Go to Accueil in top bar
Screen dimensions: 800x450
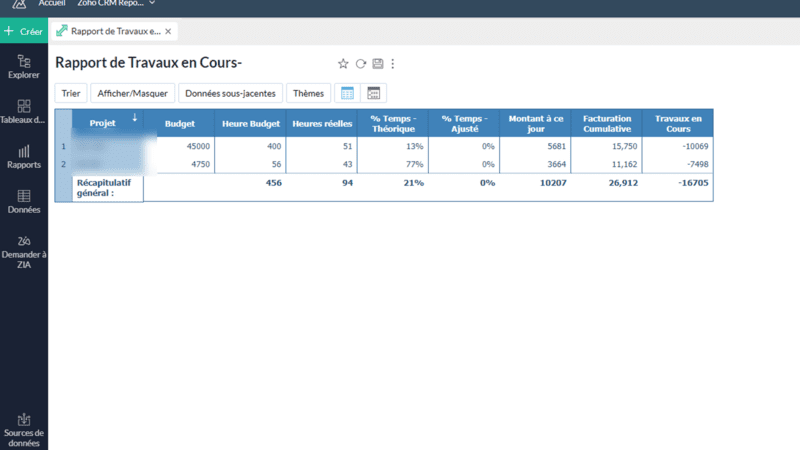pos(52,4)
